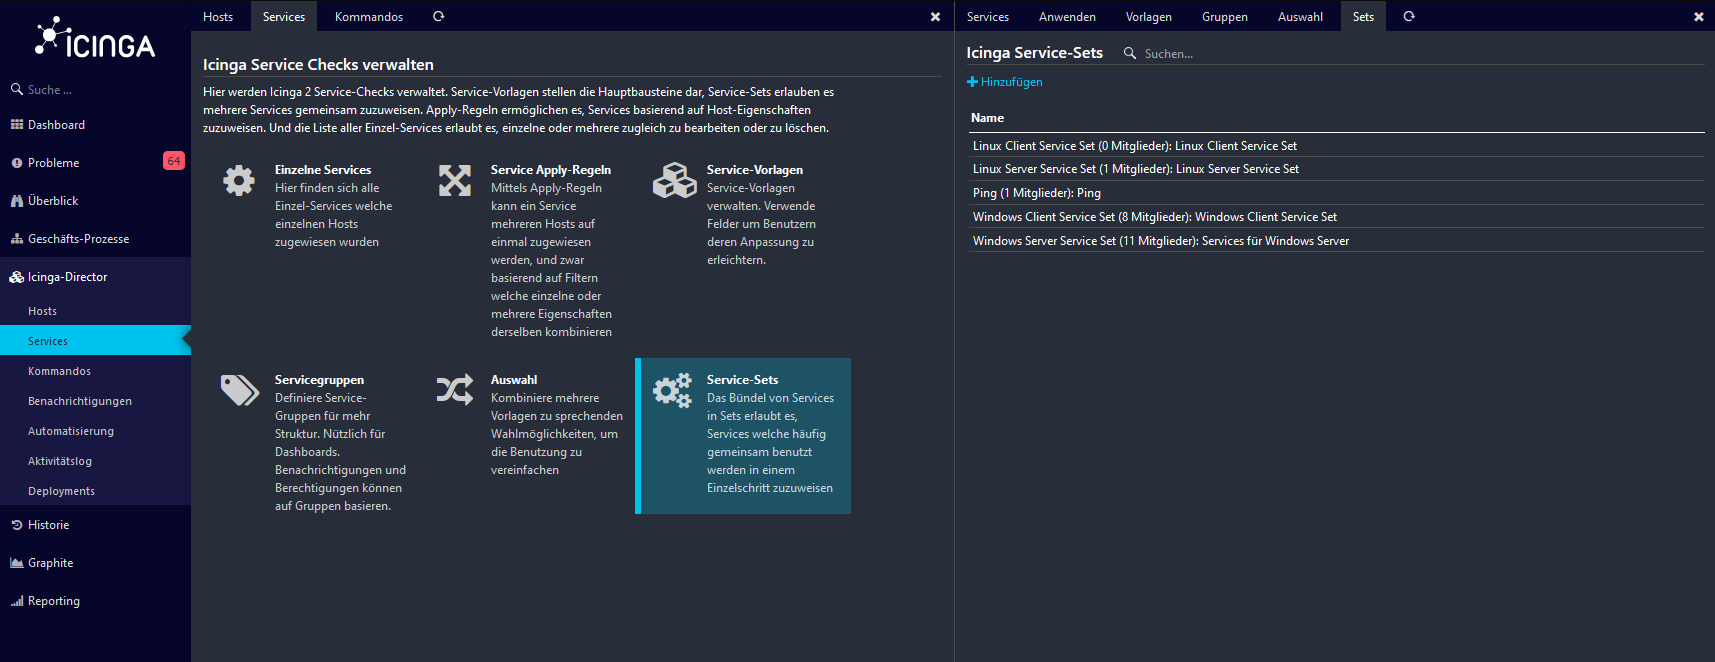The height and width of the screenshot is (662, 1715).
Task: Close the left Services column
Action: [935, 17]
